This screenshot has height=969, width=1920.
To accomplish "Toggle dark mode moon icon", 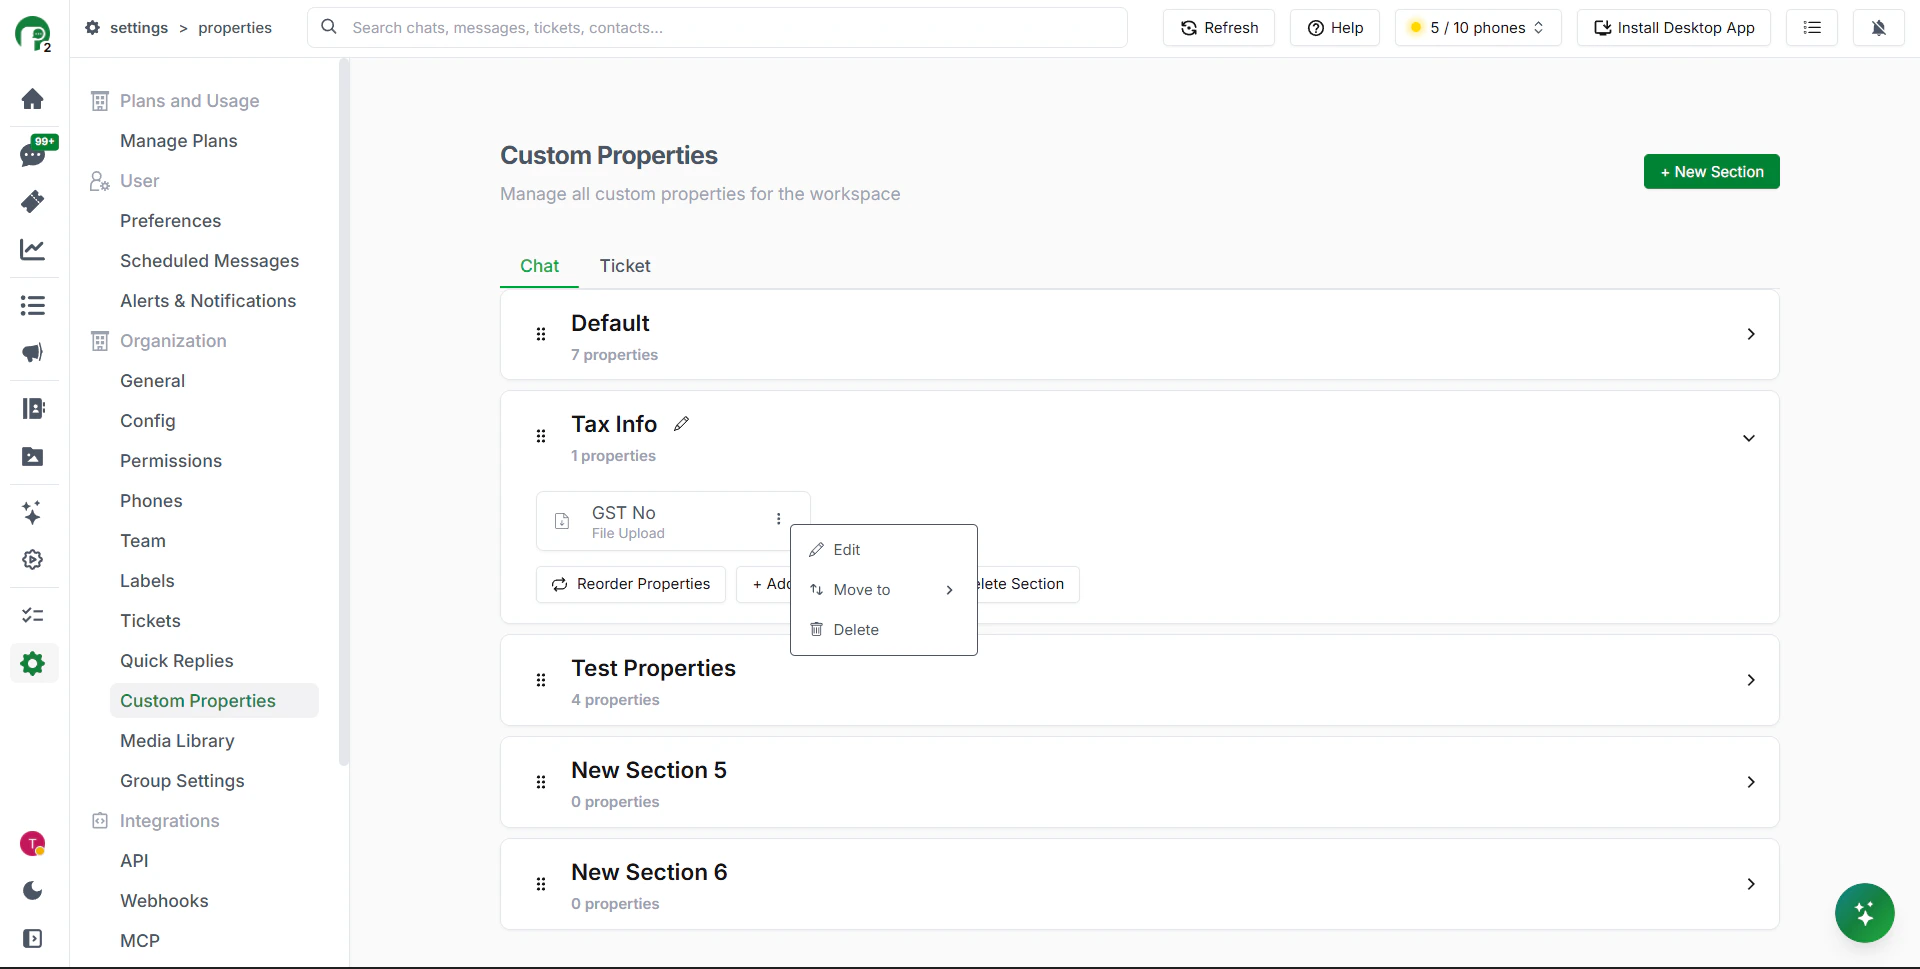I will pos(33,890).
